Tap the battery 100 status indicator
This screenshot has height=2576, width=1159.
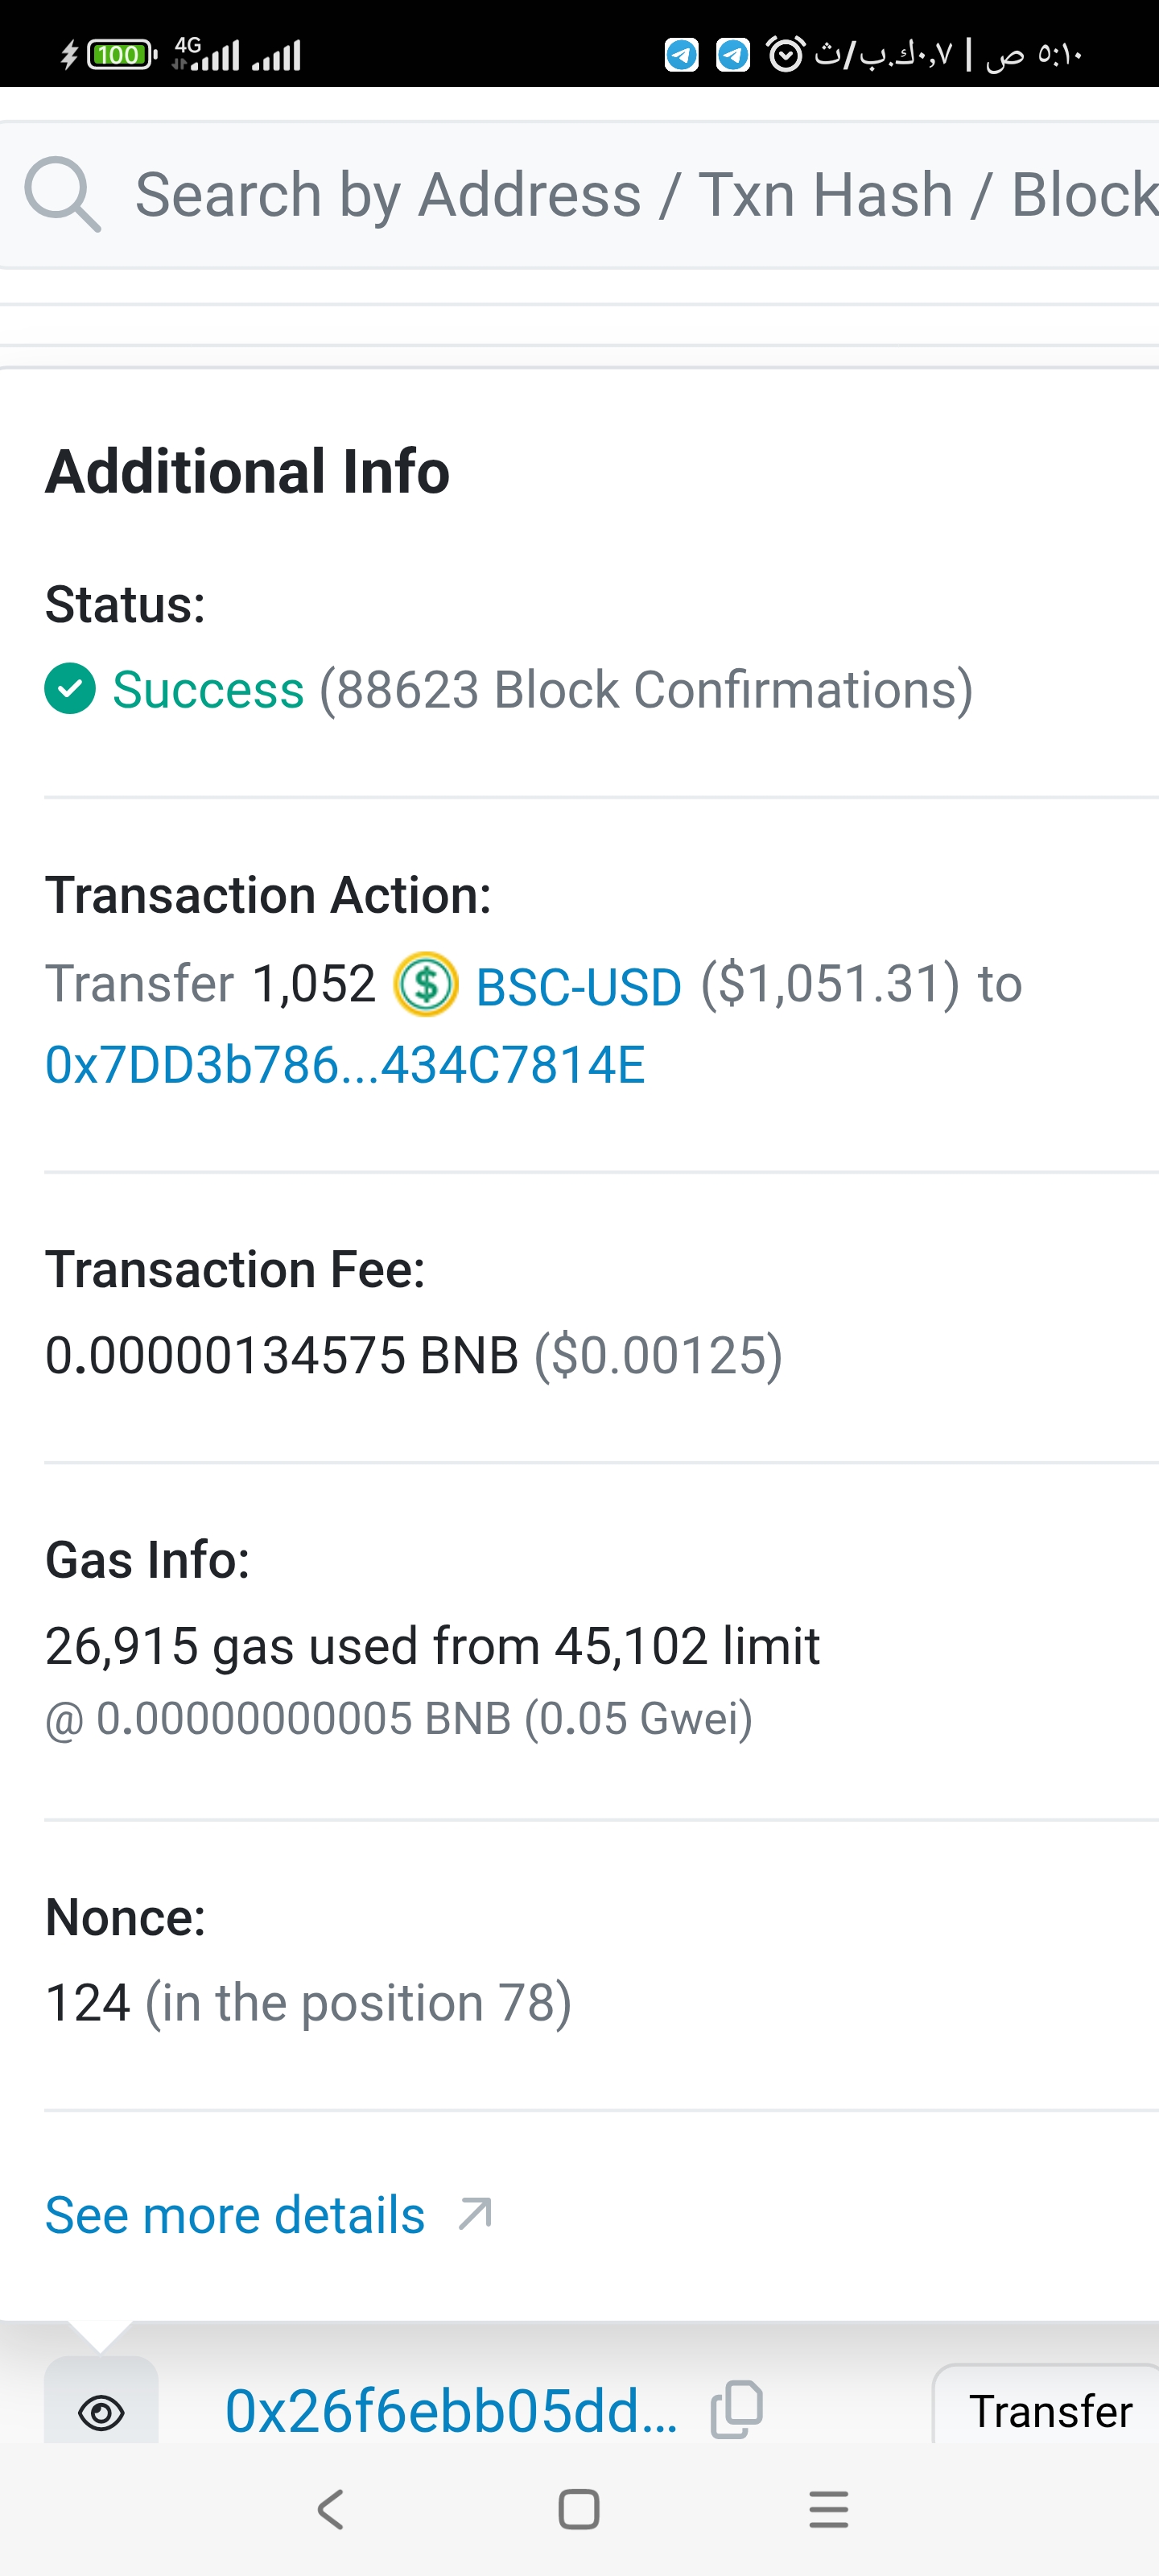tap(120, 54)
